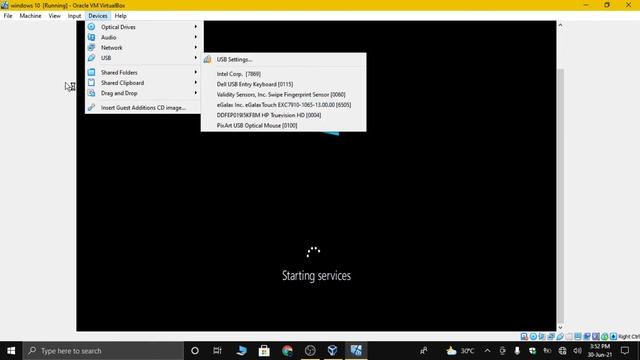The height and width of the screenshot is (360, 640).
Task: Open the View menu
Action: pos(54,16)
